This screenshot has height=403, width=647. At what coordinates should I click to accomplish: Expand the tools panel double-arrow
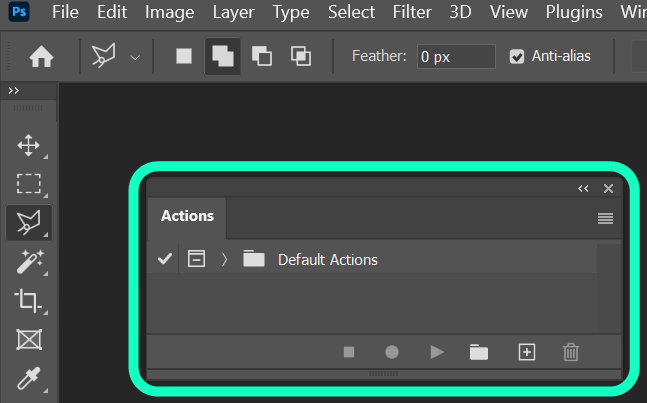click(14, 90)
